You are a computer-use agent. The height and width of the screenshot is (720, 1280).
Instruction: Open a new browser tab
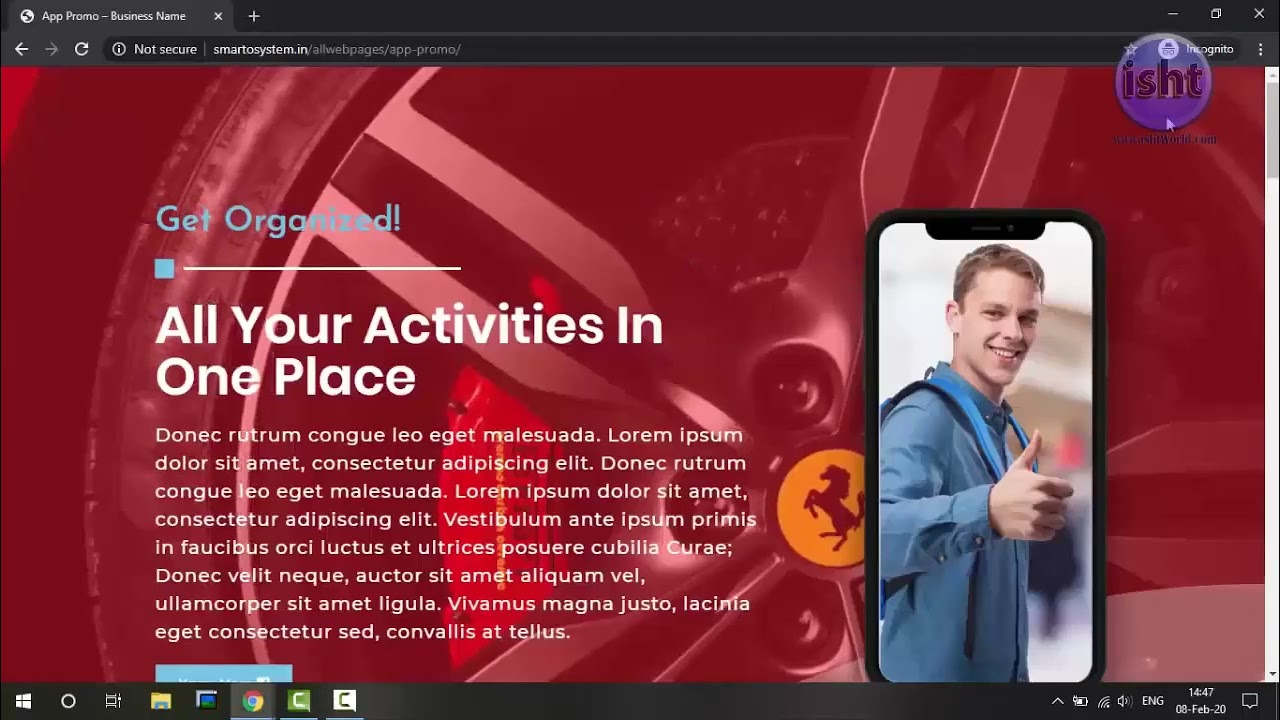coord(254,16)
